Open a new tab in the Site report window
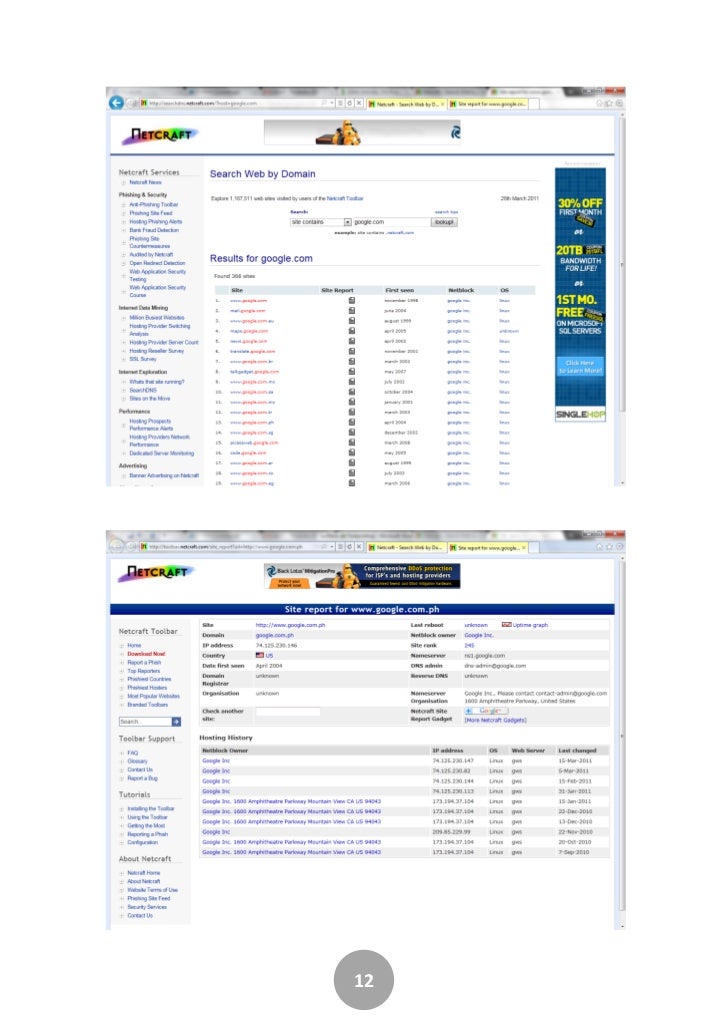 [534, 547]
